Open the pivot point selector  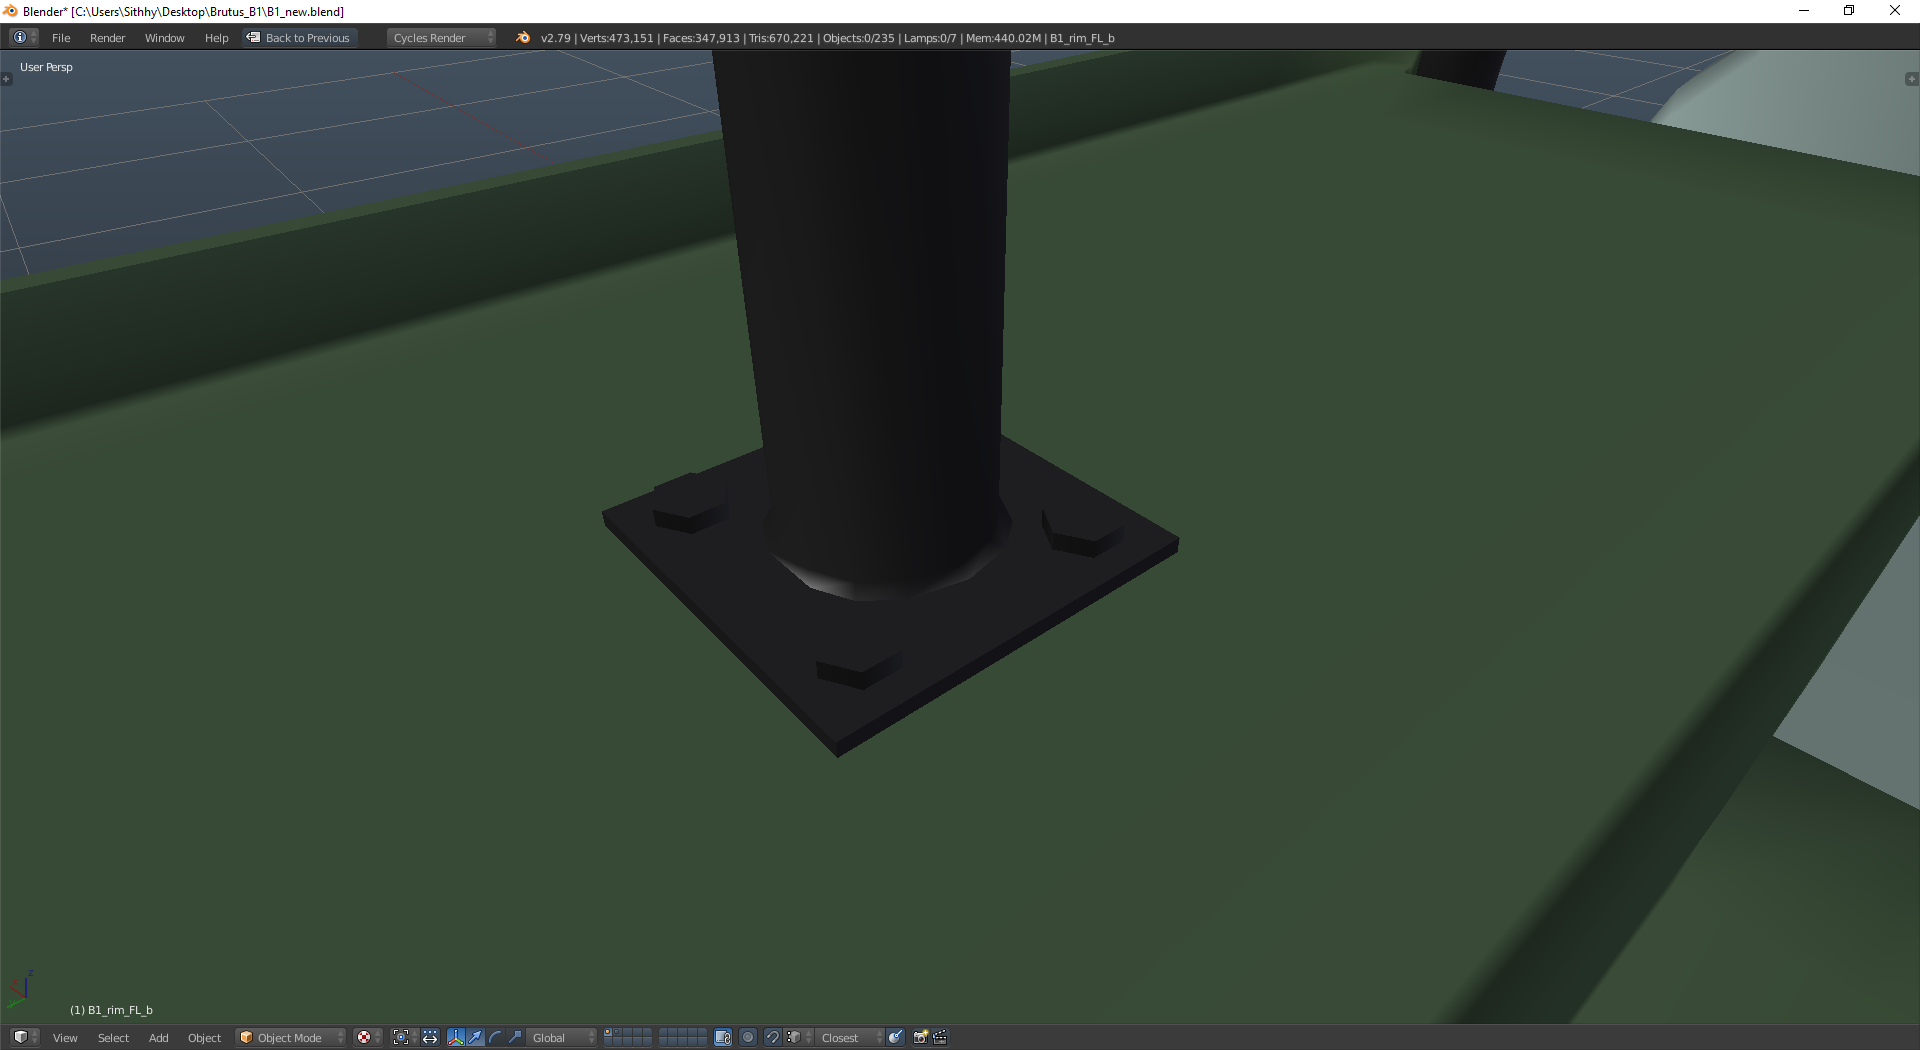404,1038
